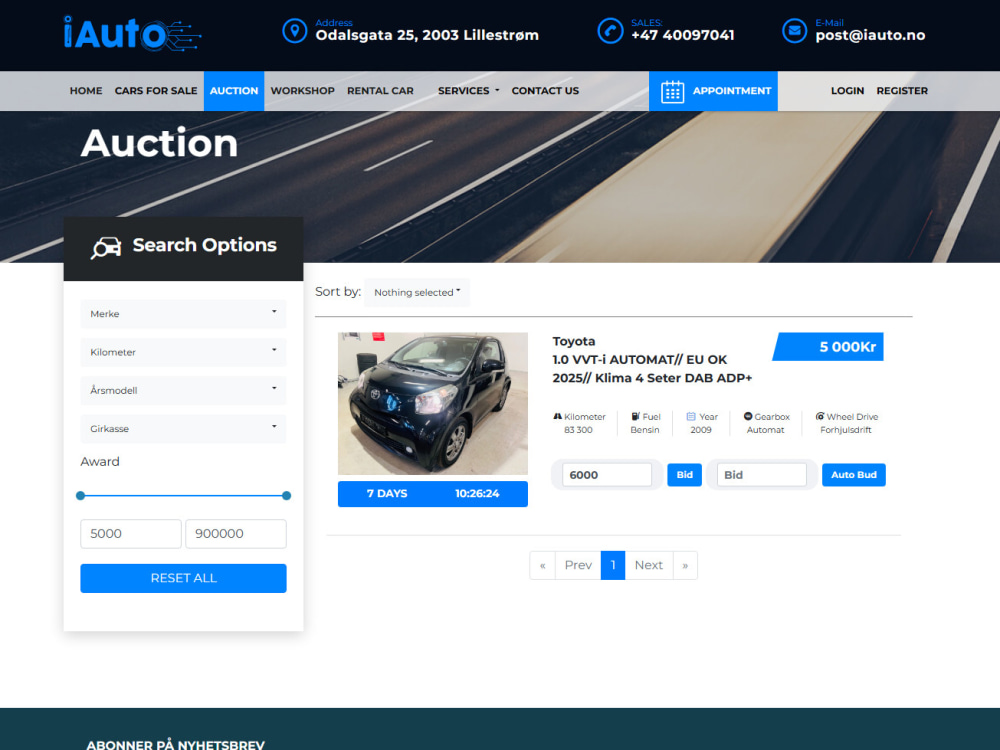
Task: Open the Rental Car page
Action: coord(380,91)
